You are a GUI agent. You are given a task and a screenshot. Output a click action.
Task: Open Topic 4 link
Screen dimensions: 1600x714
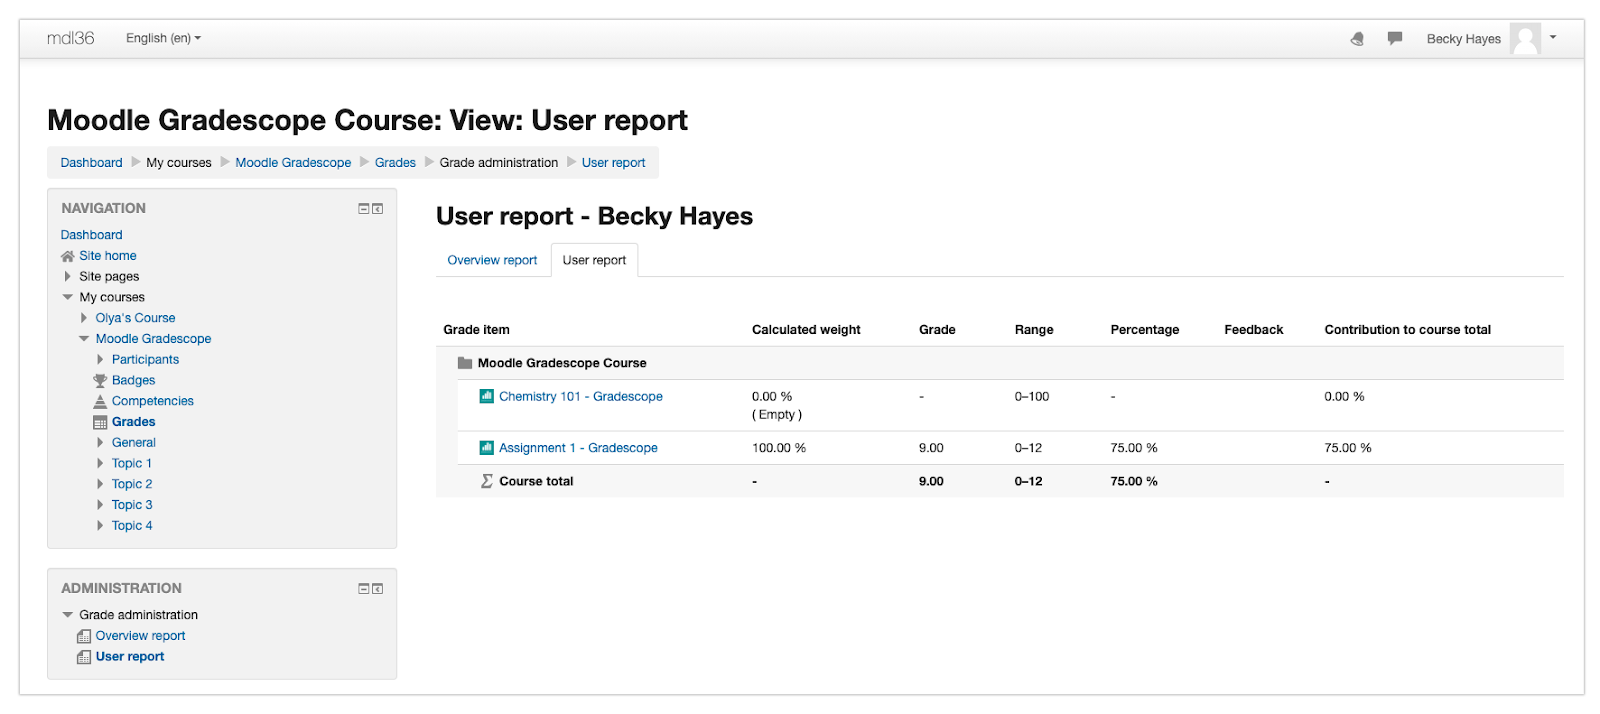[x=131, y=525]
